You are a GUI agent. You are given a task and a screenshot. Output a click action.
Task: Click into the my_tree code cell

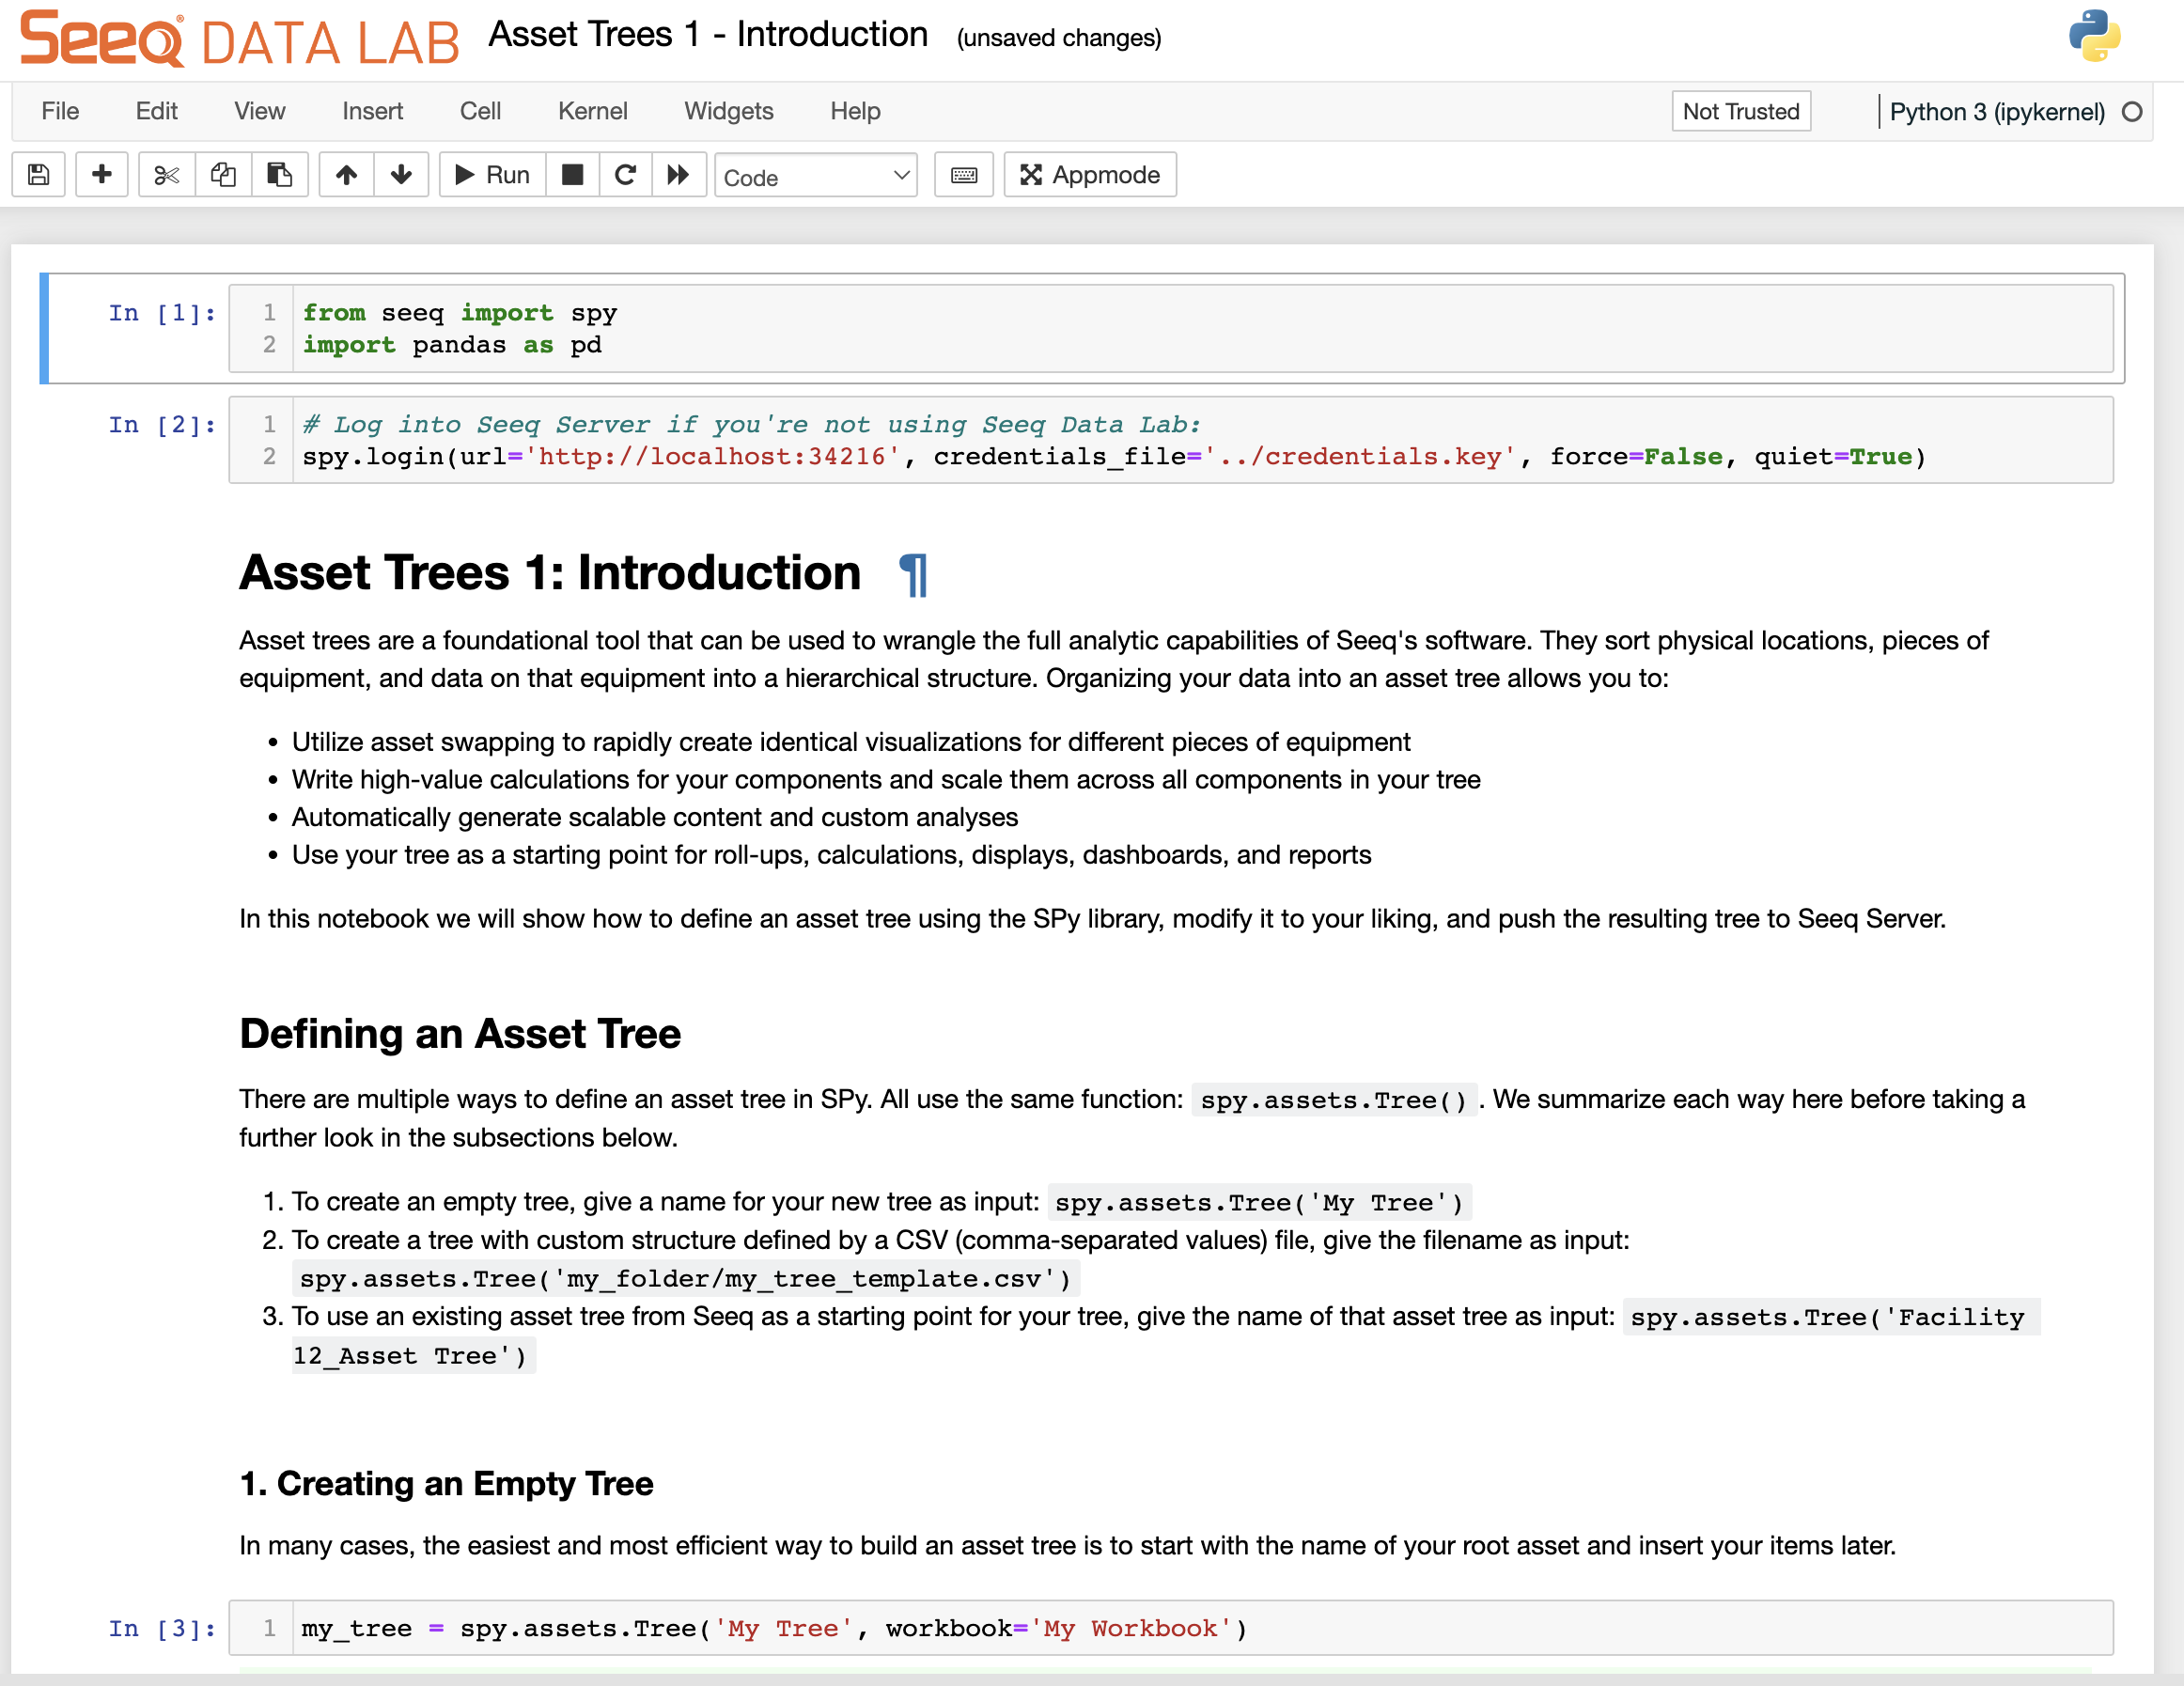tap(1202, 1629)
